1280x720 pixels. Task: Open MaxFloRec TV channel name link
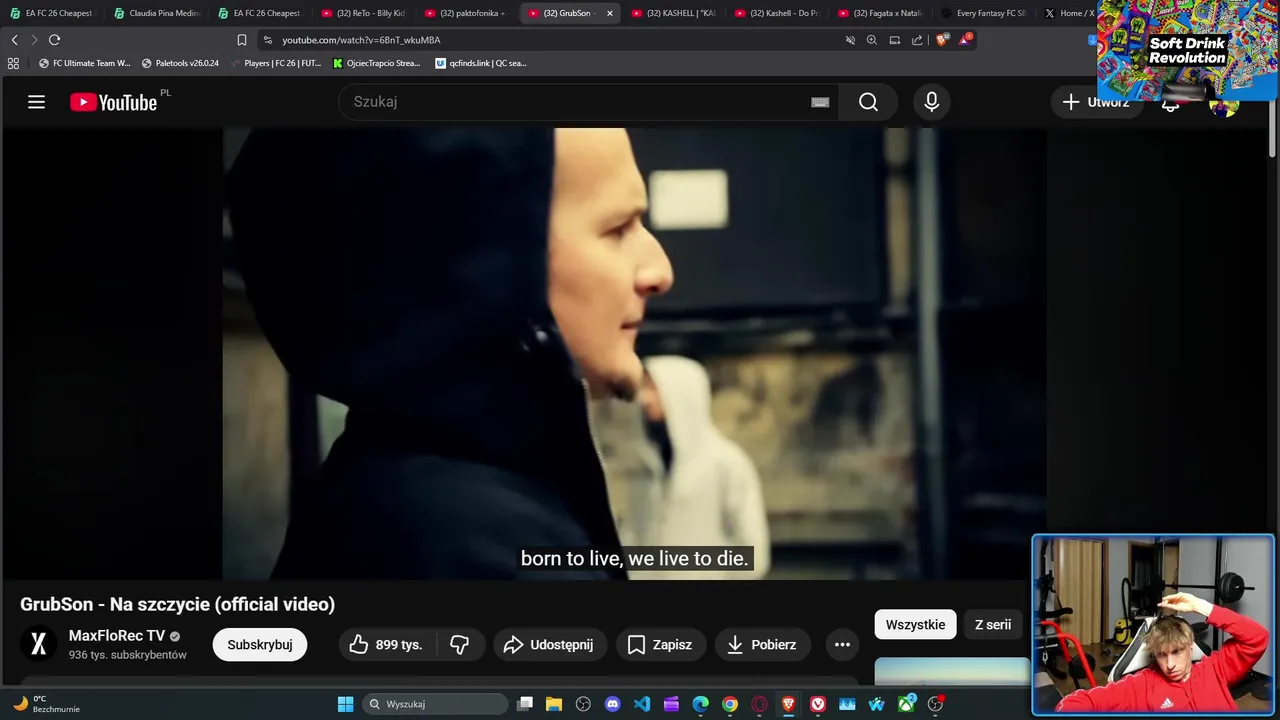coord(117,636)
